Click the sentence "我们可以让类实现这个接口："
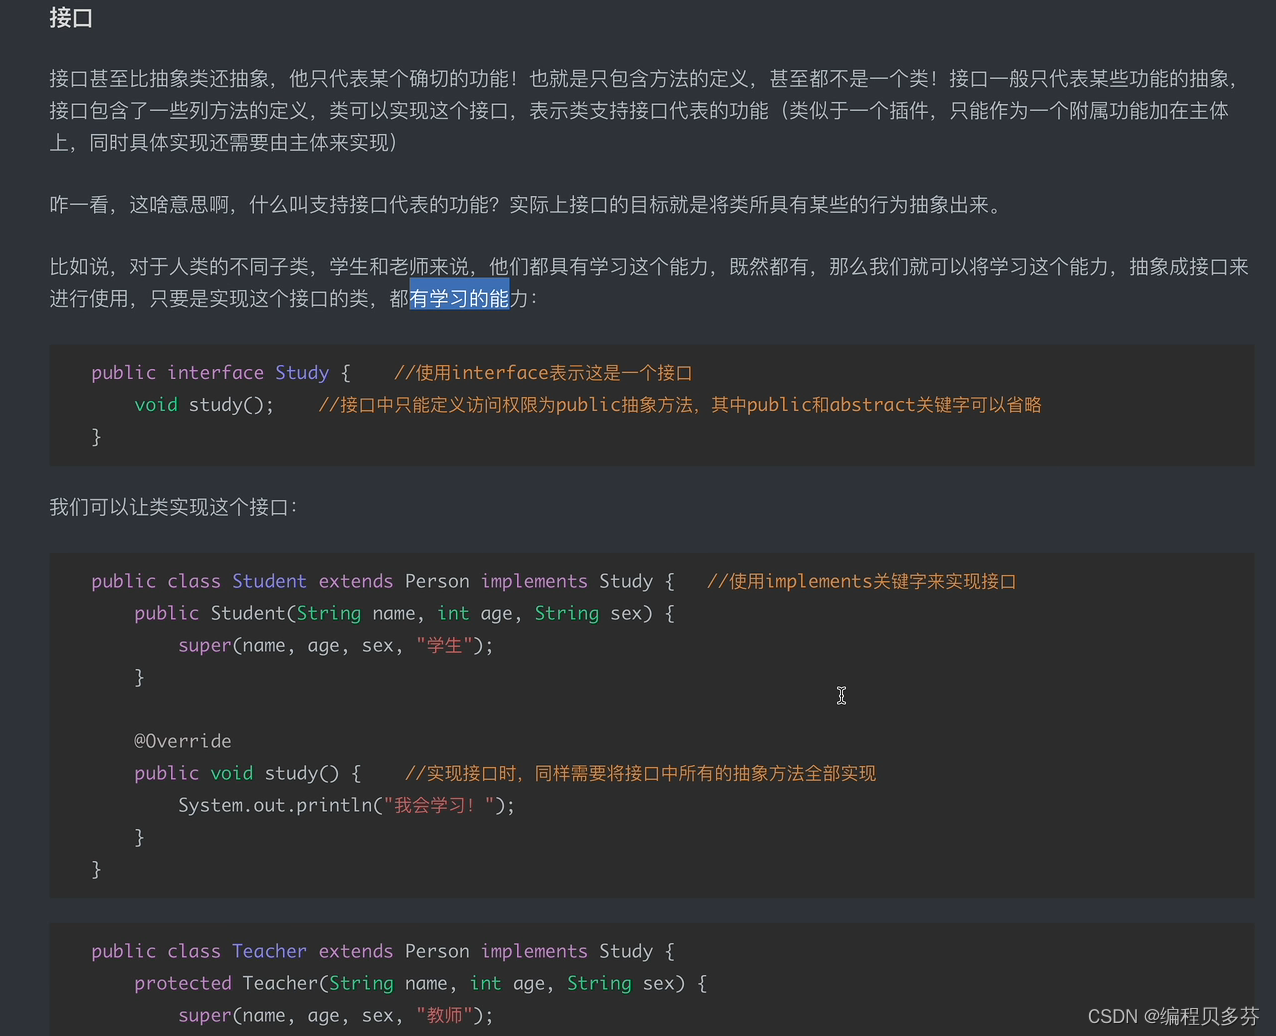 pos(174,507)
